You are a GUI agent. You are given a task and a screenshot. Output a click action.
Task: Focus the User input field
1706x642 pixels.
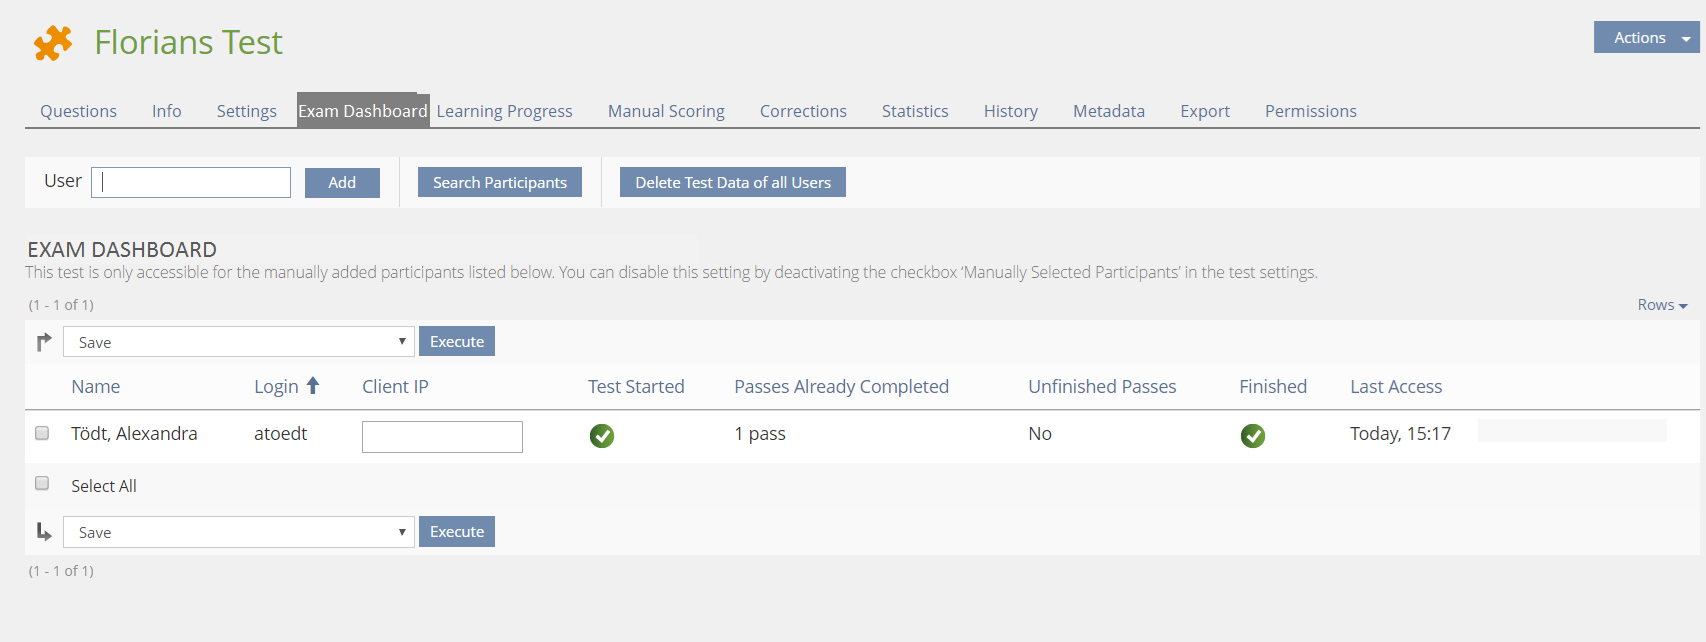(x=191, y=182)
